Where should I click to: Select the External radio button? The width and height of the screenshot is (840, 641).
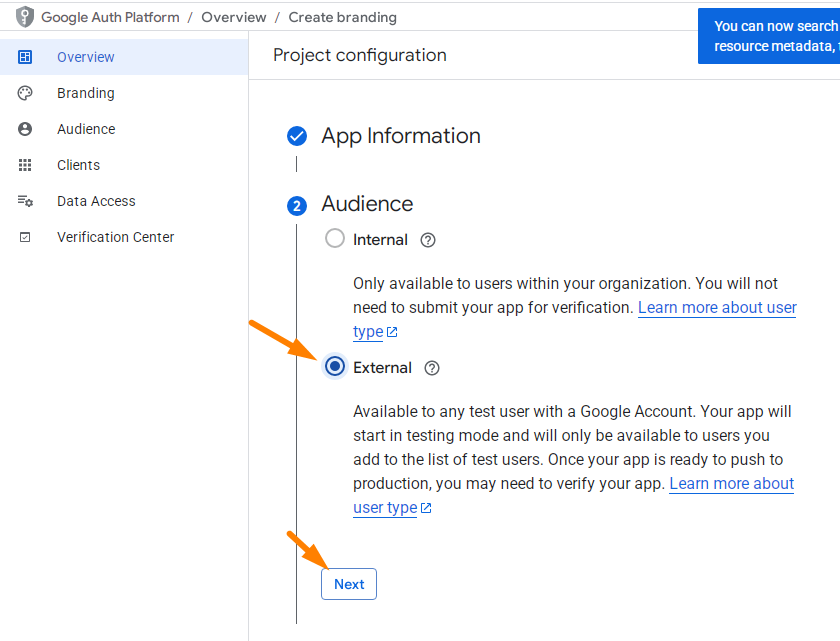point(335,367)
